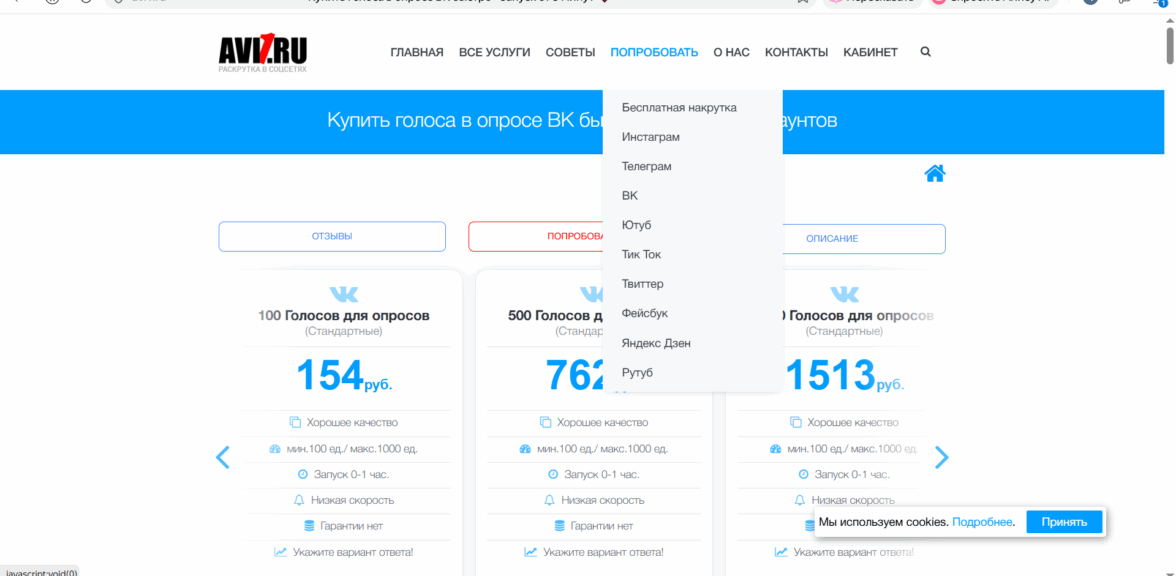Show next cards with right arrow

pyautogui.click(x=942, y=458)
